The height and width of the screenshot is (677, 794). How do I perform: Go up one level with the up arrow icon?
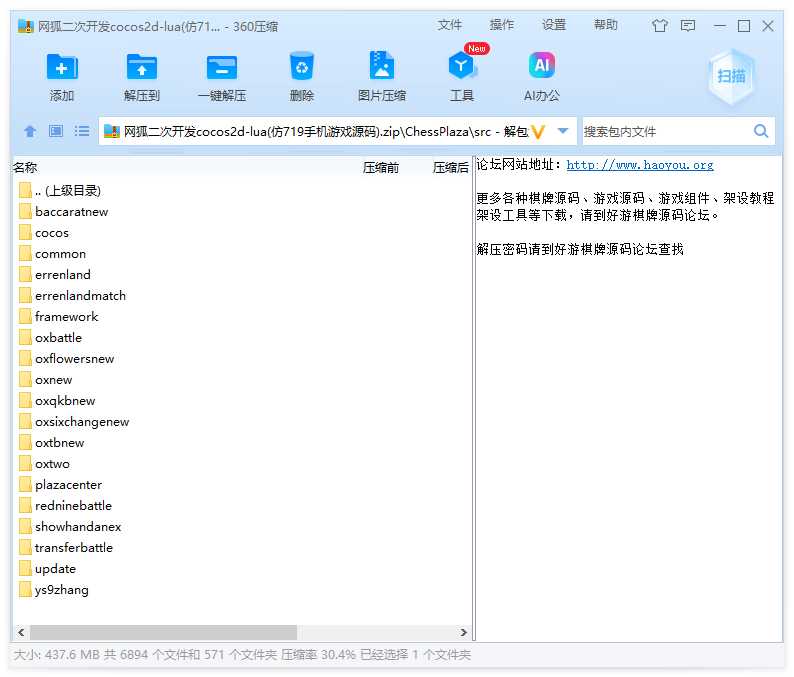click(30, 132)
